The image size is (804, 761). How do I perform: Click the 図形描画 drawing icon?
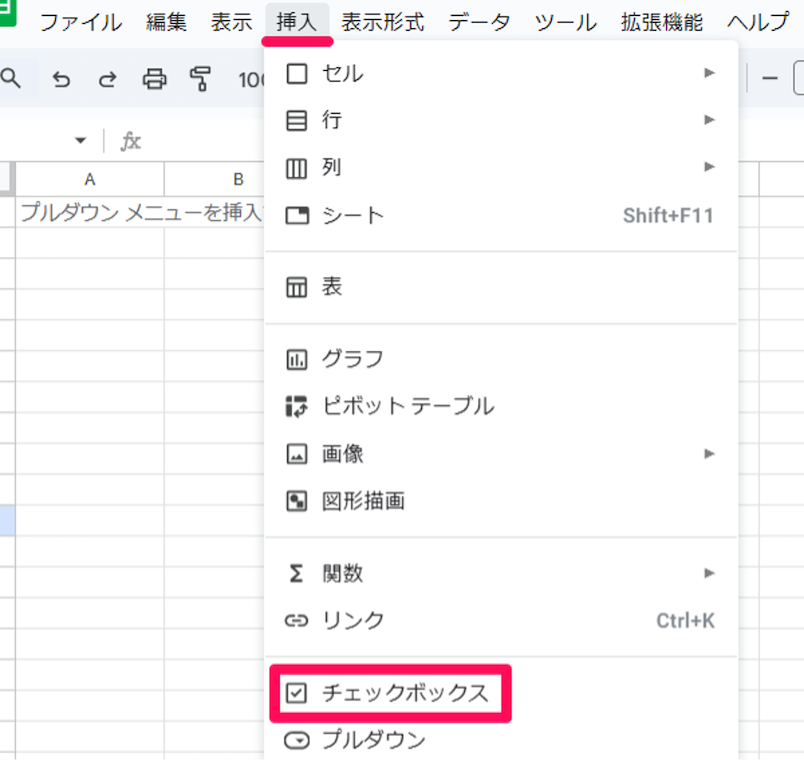296,501
